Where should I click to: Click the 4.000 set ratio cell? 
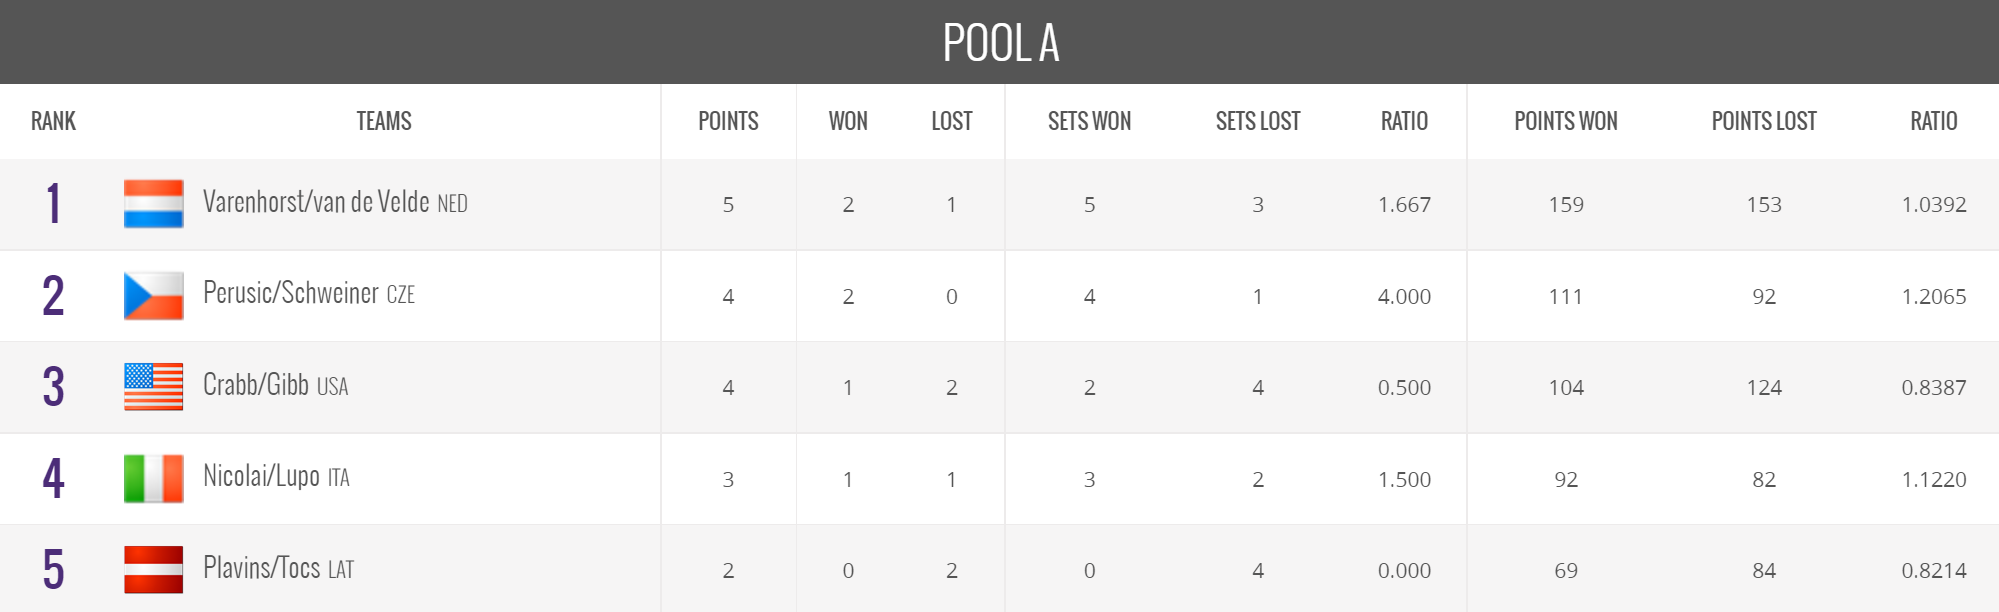click(1404, 296)
